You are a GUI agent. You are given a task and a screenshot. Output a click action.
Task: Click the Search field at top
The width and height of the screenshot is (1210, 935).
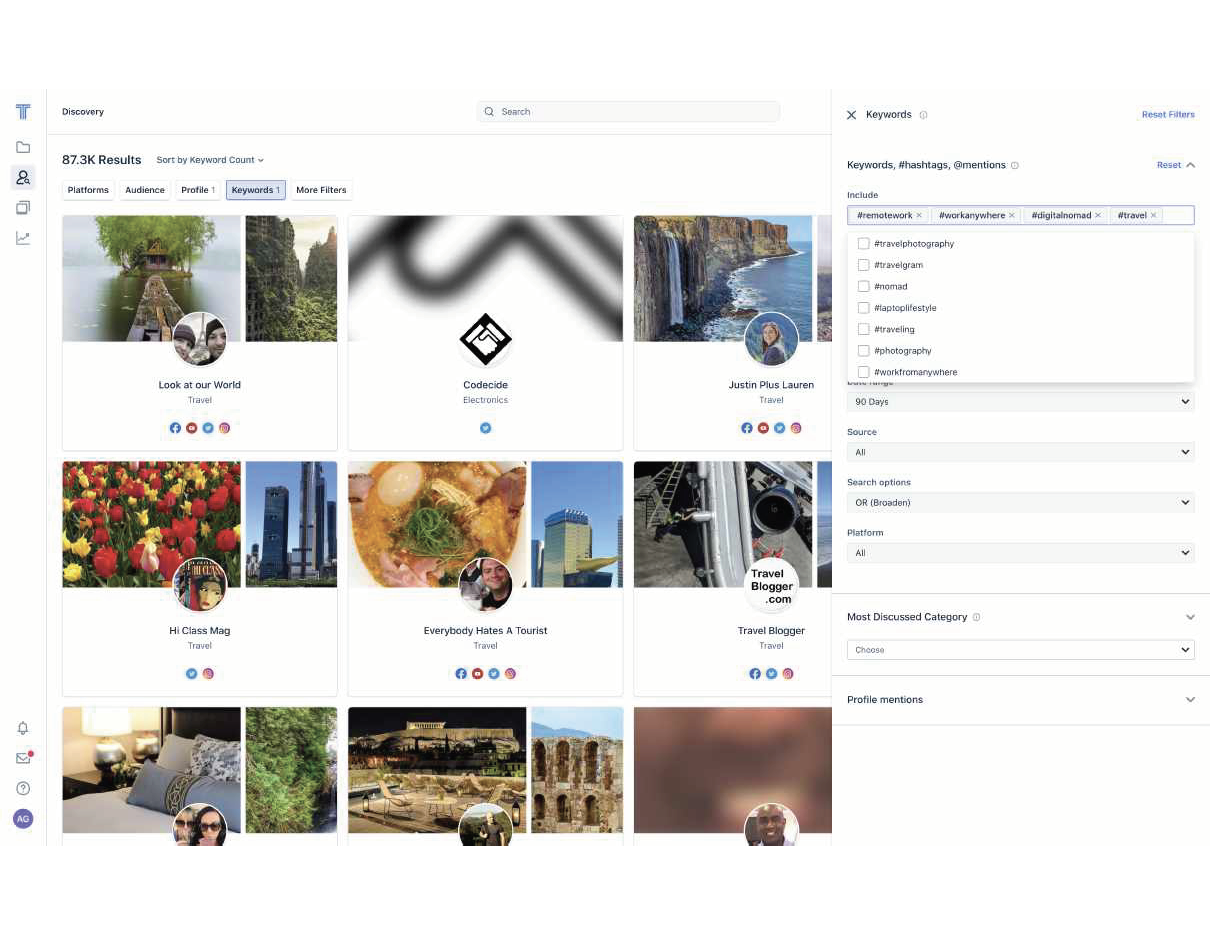(x=628, y=112)
